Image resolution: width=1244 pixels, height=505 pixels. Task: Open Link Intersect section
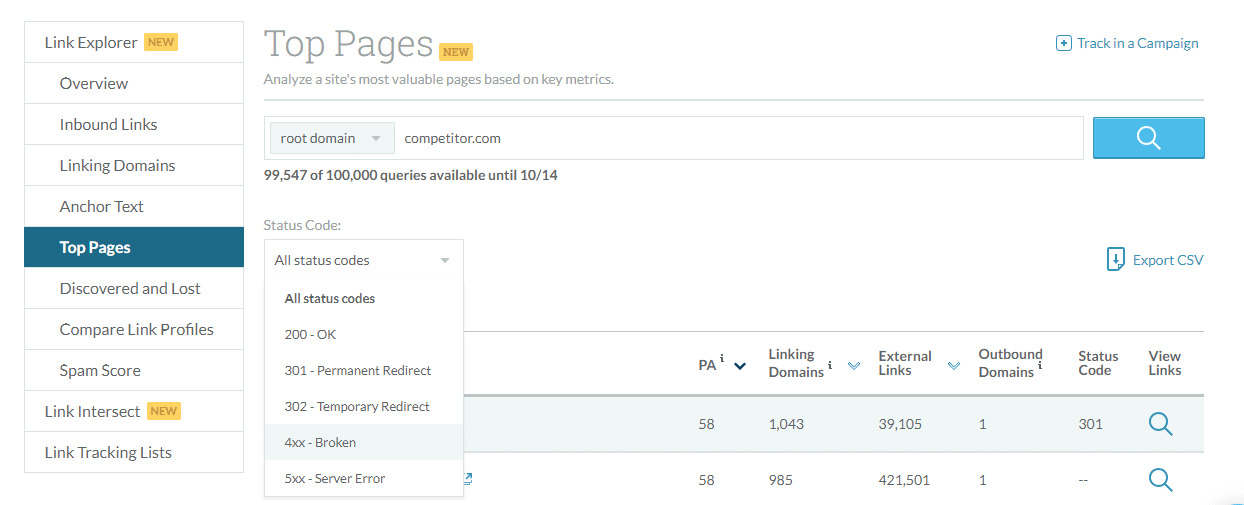pyautogui.click(x=92, y=411)
